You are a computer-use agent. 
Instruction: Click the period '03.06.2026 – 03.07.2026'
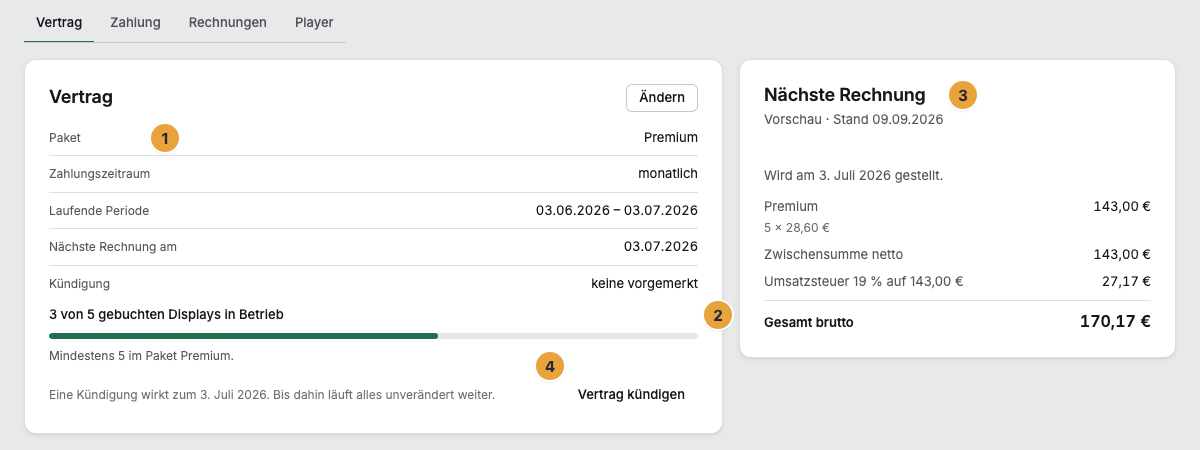click(617, 210)
